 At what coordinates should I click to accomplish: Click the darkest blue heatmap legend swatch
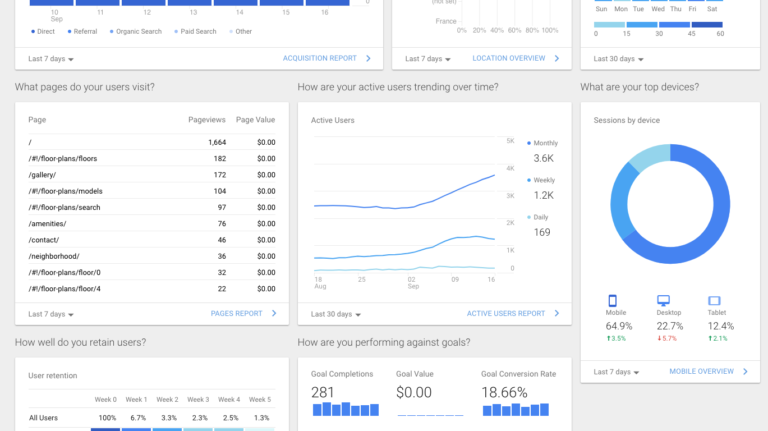pyautogui.click(x=707, y=24)
